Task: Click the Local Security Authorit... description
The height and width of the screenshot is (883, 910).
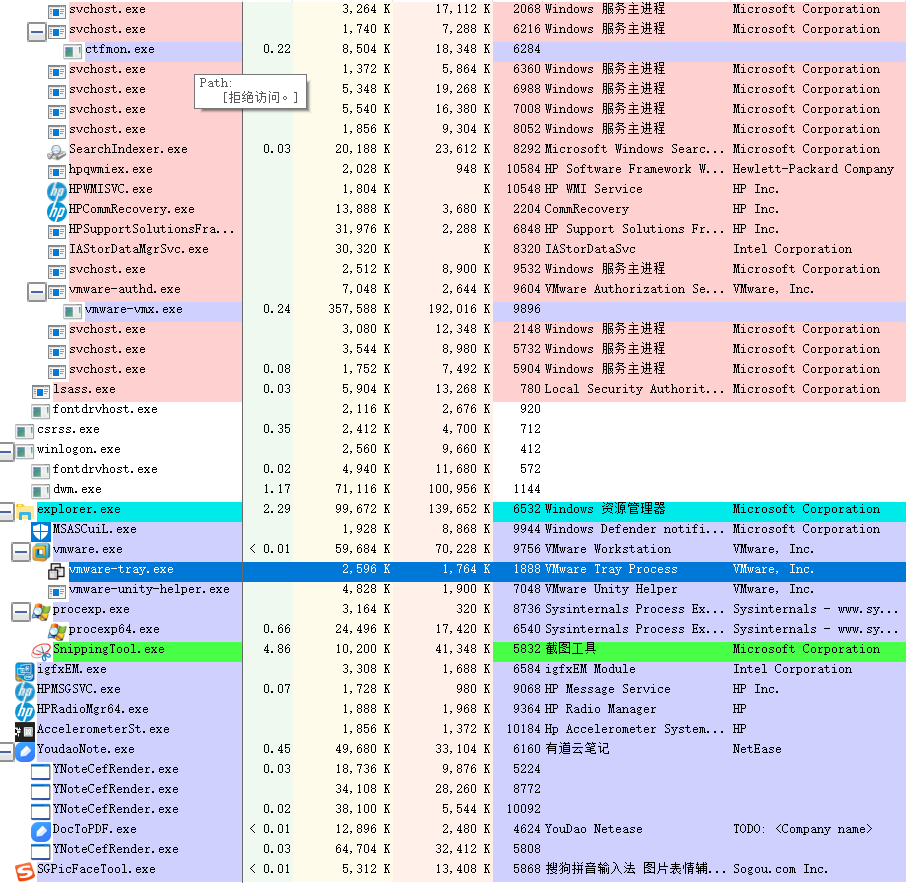Action: (x=634, y=390)
